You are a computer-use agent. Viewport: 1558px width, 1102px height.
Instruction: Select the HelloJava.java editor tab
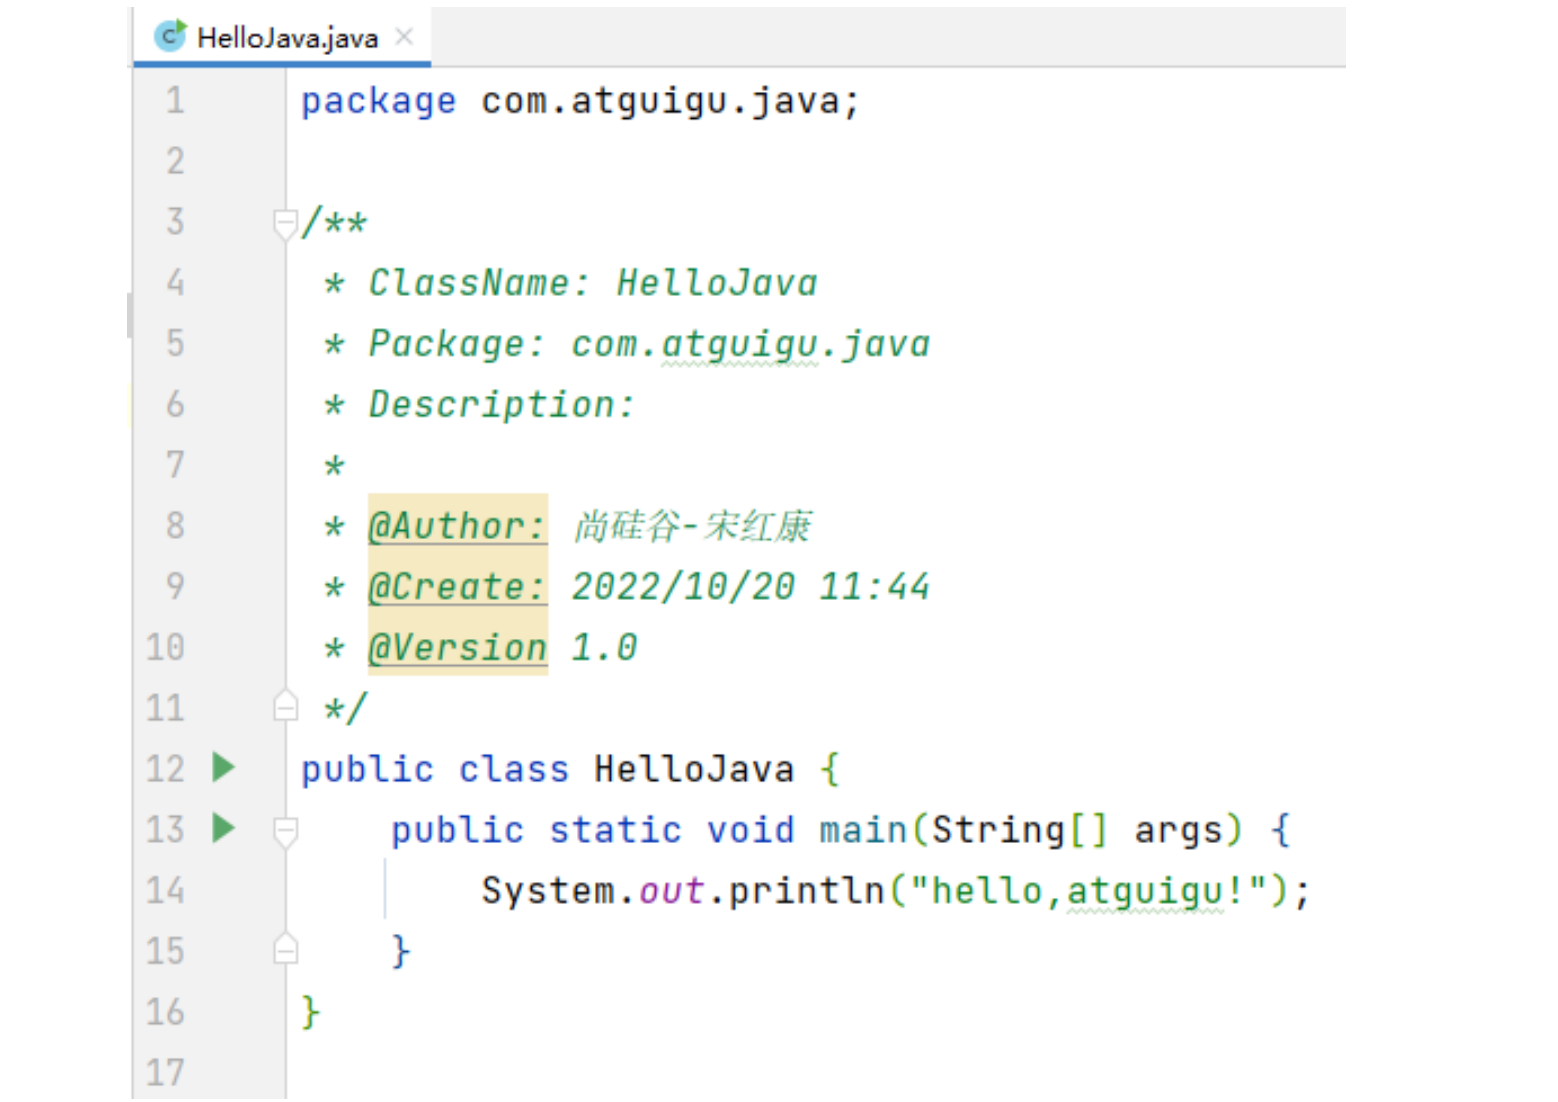[282, 37]
